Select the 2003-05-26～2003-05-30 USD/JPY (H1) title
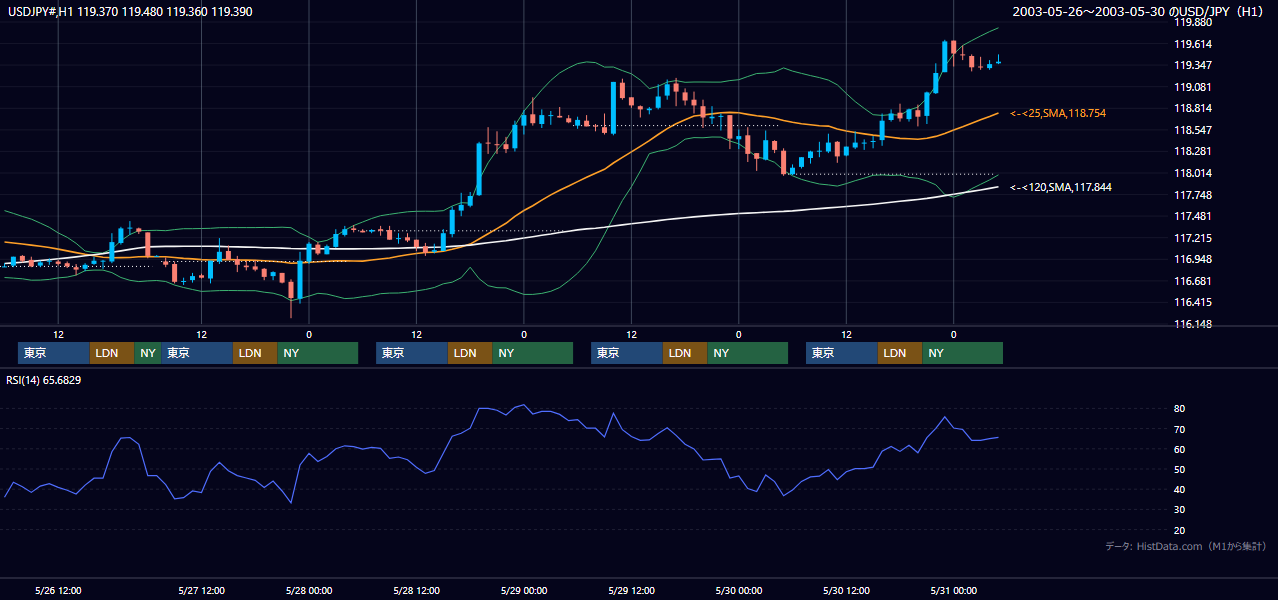The width and height of the screenshot is (1278, 600). click(x=1140, y=12)
